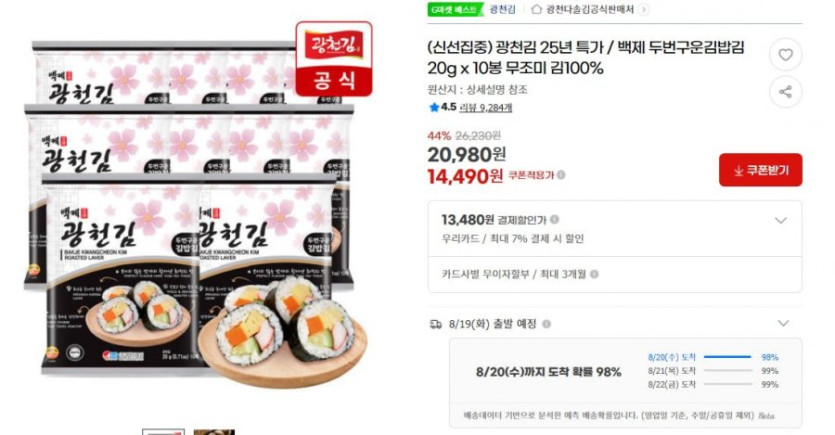Click the delivery truck icon

pos(436,324)
